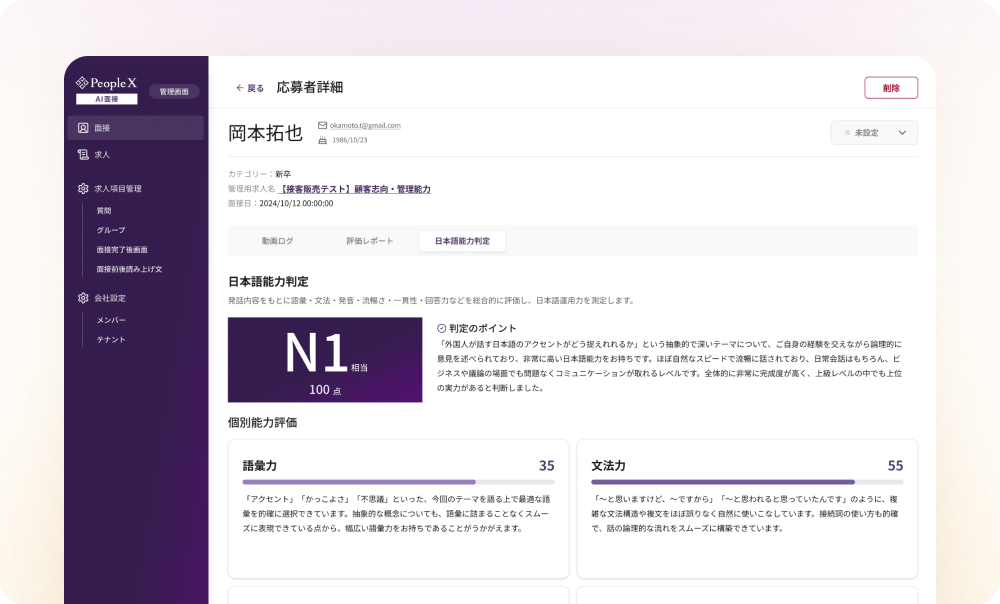The width and height of the screenshot is (1000, 604).
Task: Click the birthday cake icon
Action: (322, 140)
